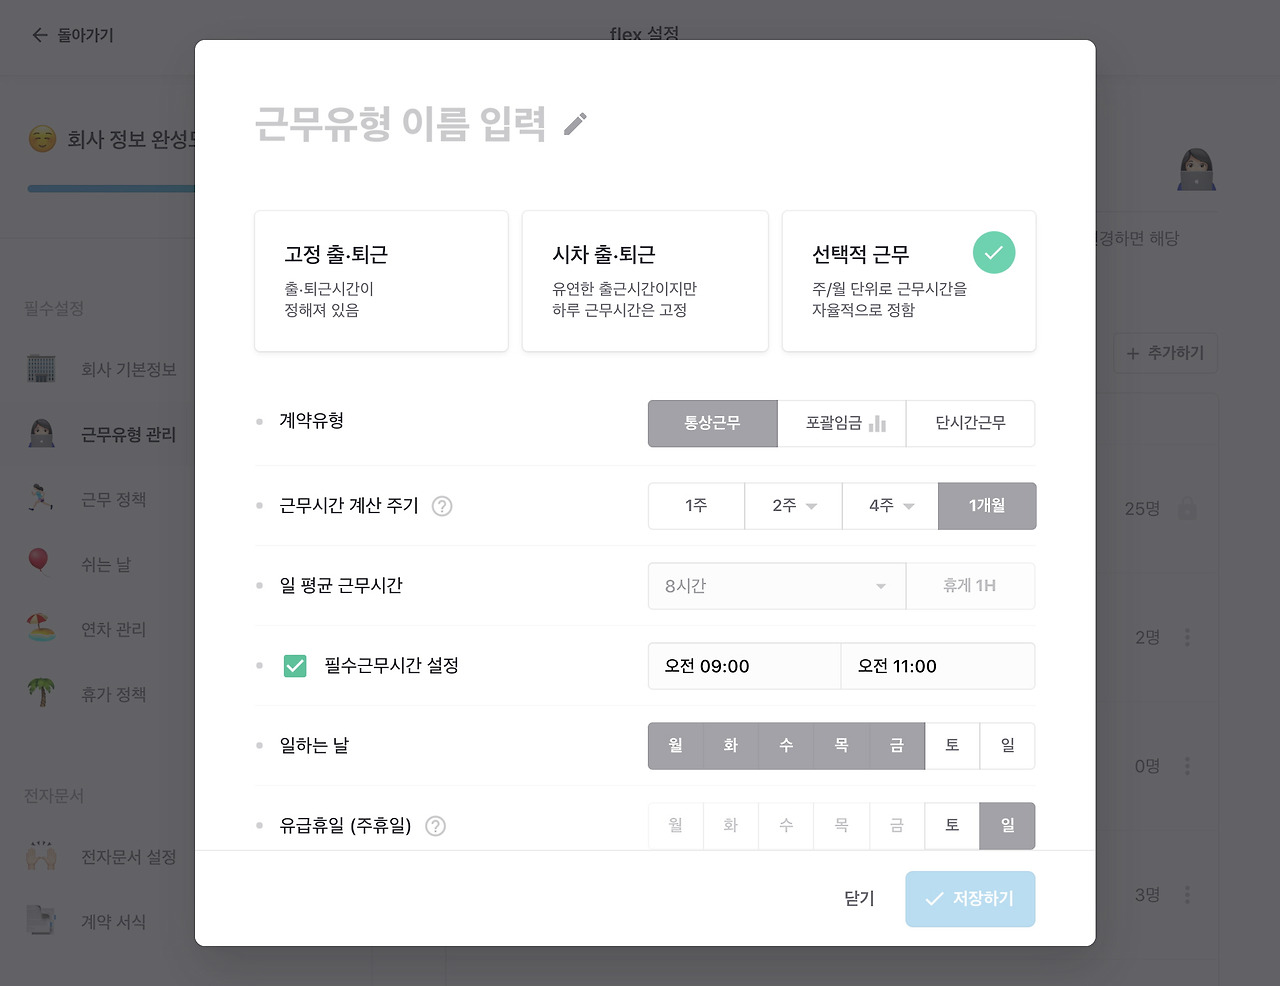Select the 고정 출·퇴근 work type card
The height and width of the screenshot is (986, 1280).
[x=381, y=281]
